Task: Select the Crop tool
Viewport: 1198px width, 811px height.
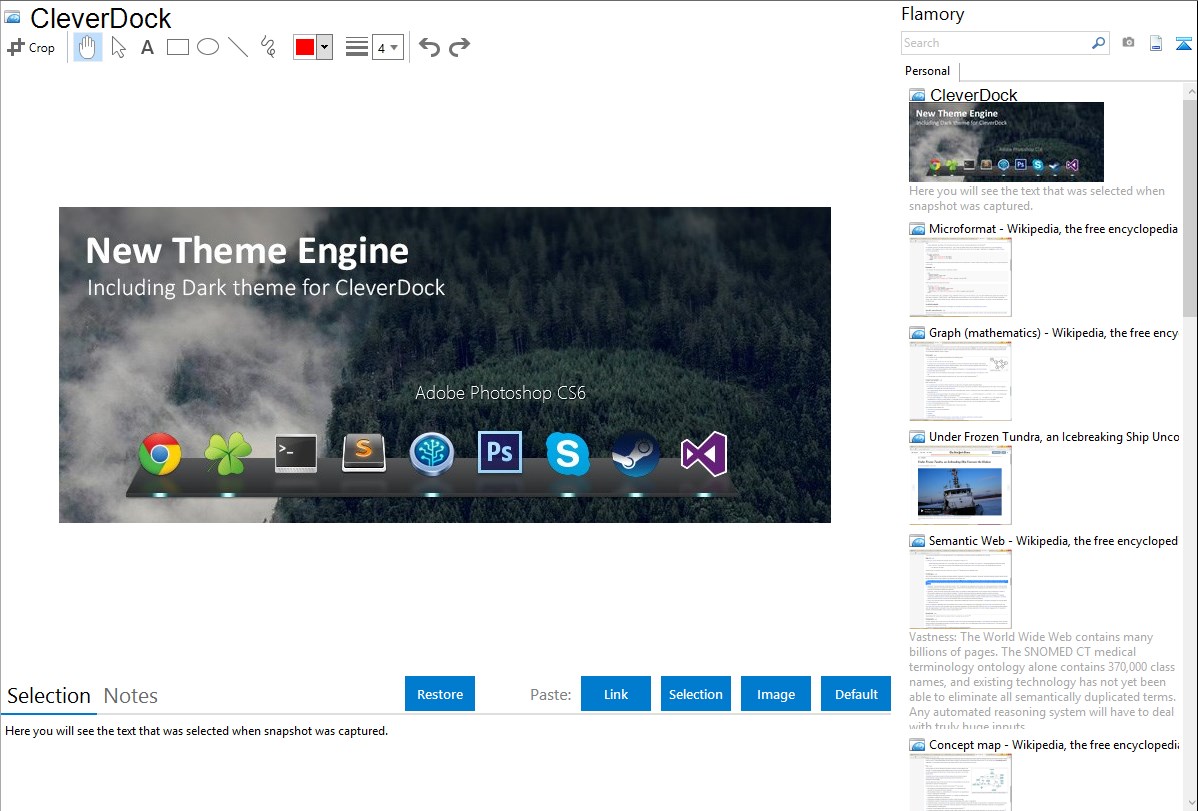Action: pyautogui.click(x=31, y=47)
